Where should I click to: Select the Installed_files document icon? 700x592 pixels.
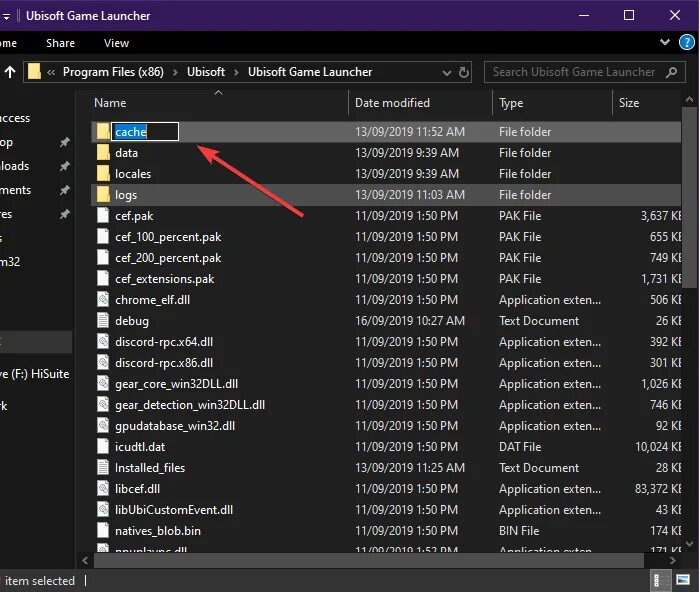(103, 467)
